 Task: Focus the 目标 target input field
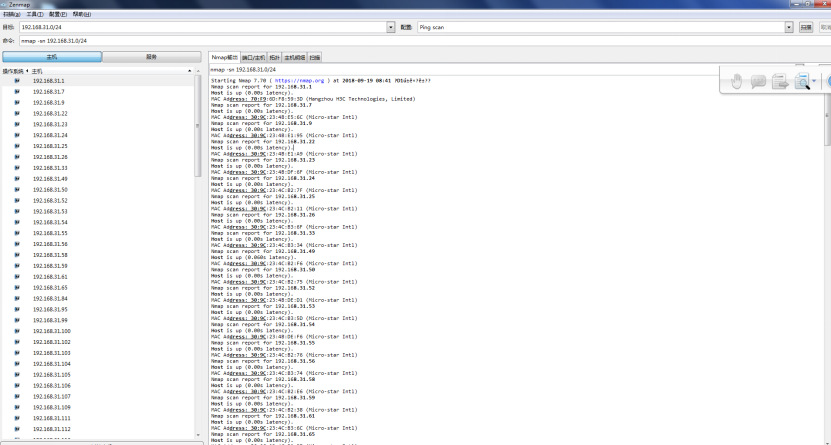(x=203, y=27)
